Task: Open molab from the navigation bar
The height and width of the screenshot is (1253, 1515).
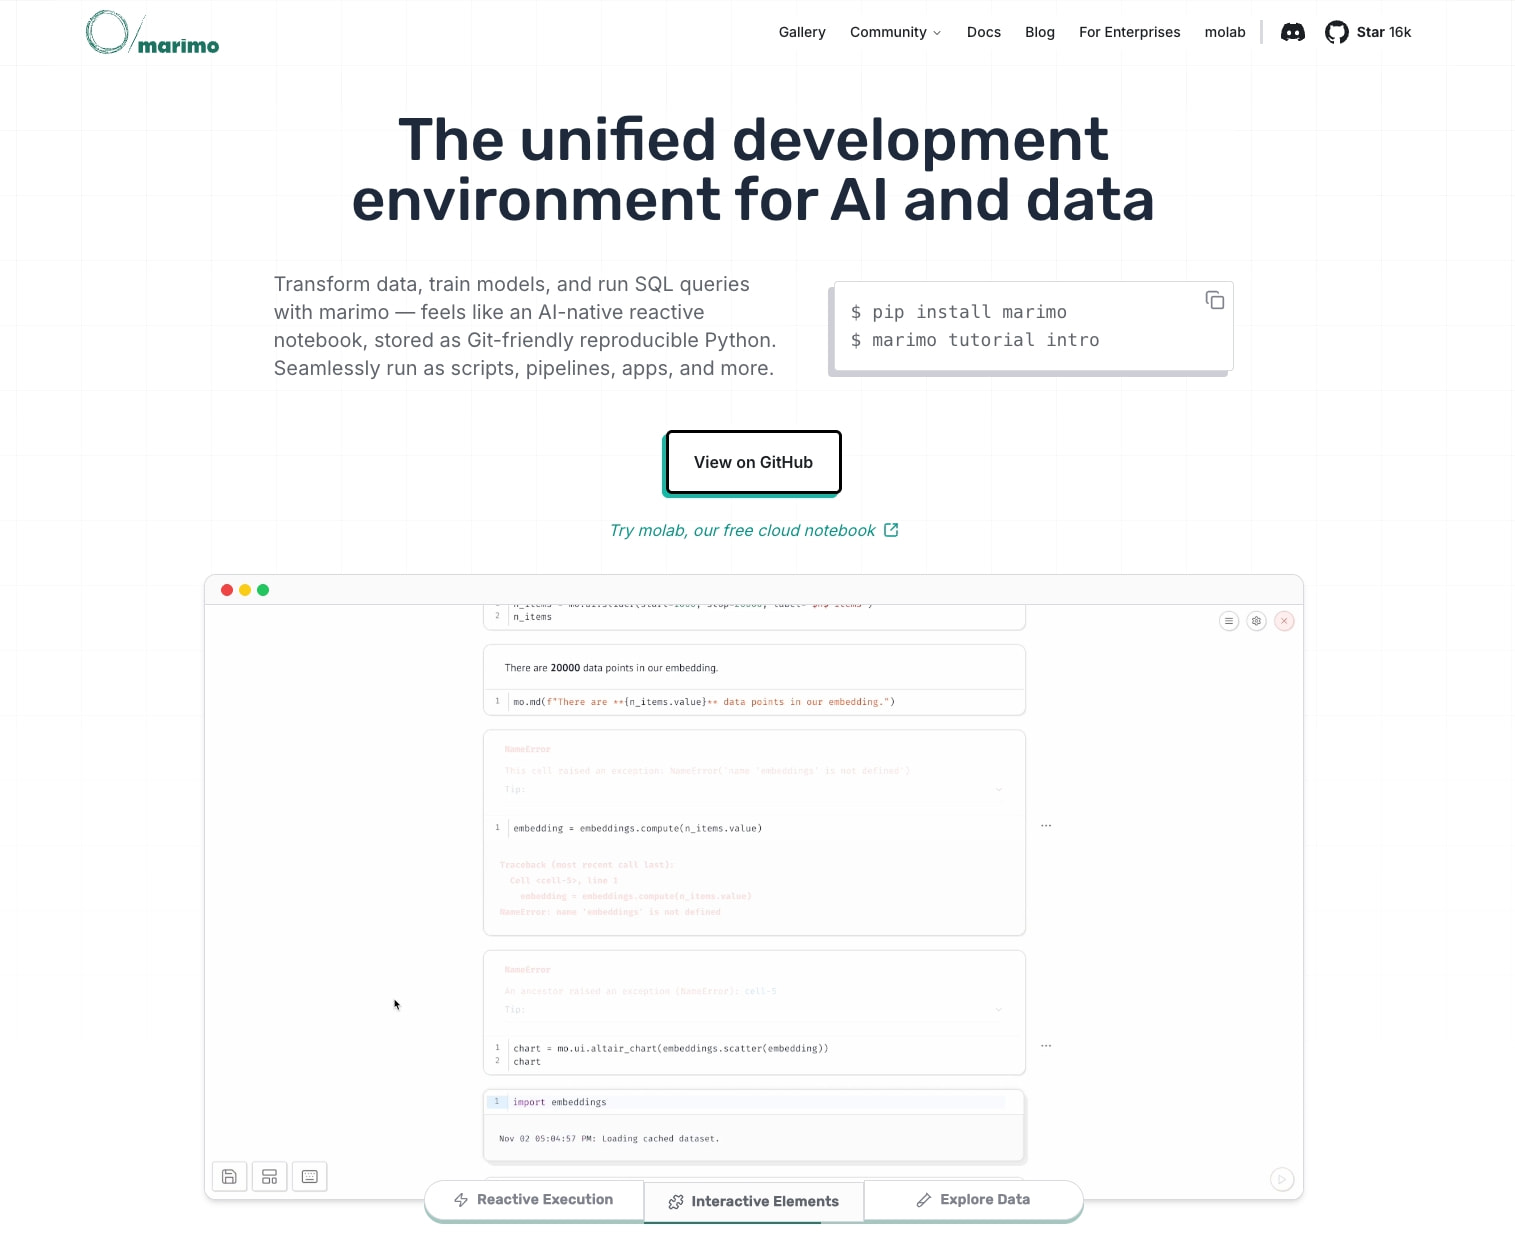Action: (x=1225, y=32)
